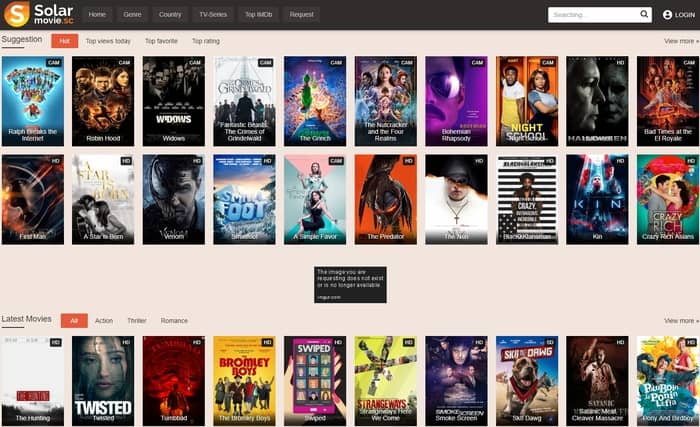
Task: Open the Bohemian Rhapsody poster
Action: tap(456, 101)
